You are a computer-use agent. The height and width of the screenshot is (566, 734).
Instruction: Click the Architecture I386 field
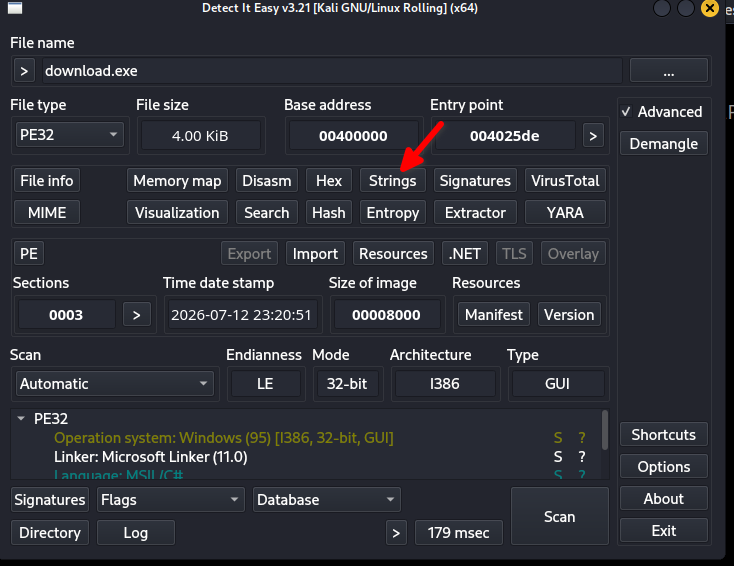point(444,384)
